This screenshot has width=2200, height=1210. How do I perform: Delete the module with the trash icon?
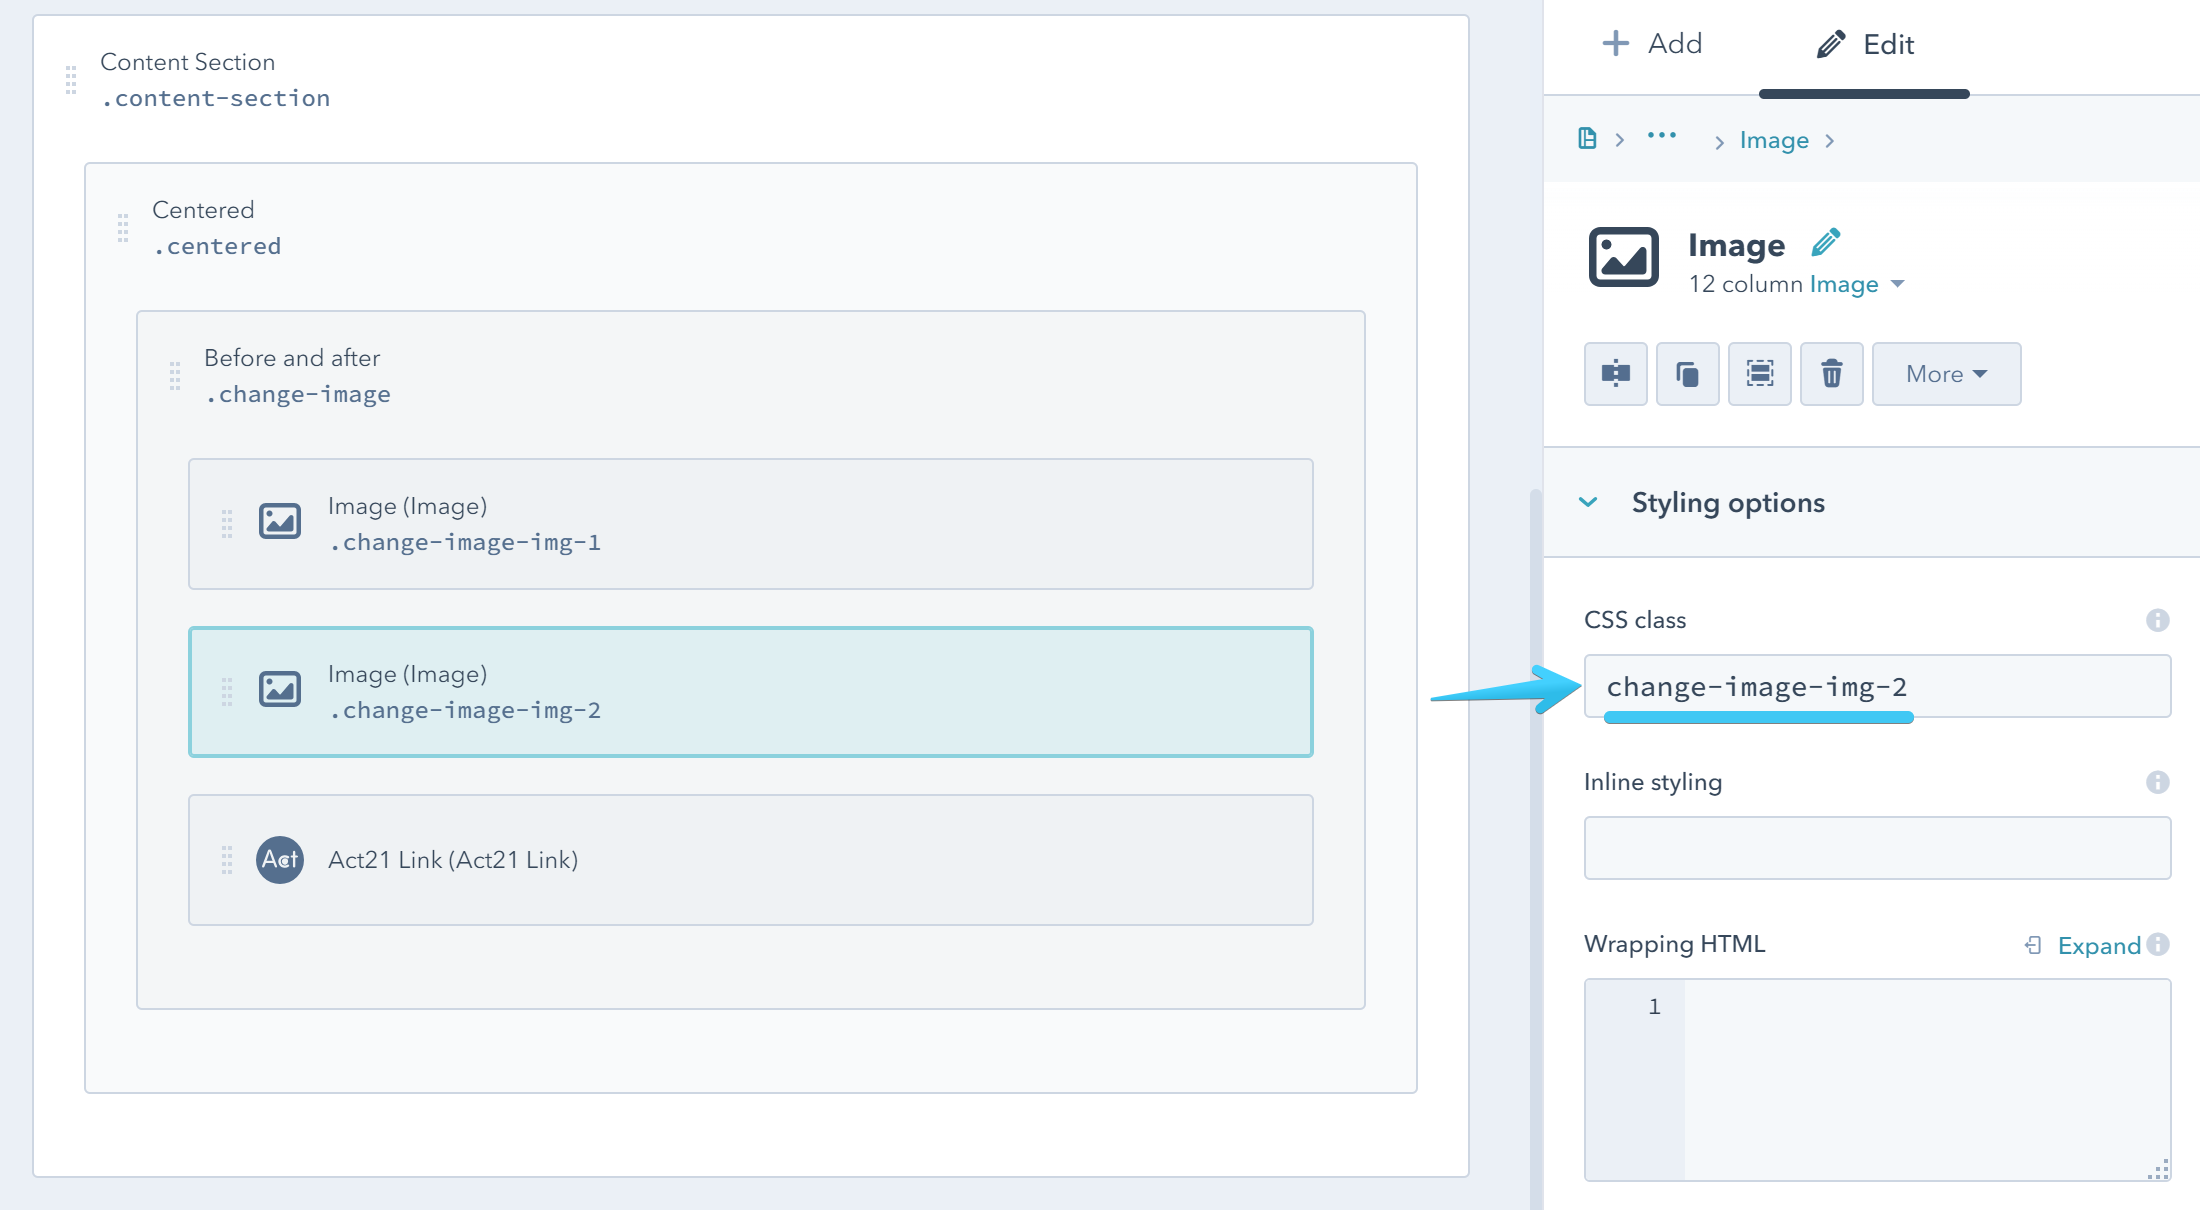1831,373
